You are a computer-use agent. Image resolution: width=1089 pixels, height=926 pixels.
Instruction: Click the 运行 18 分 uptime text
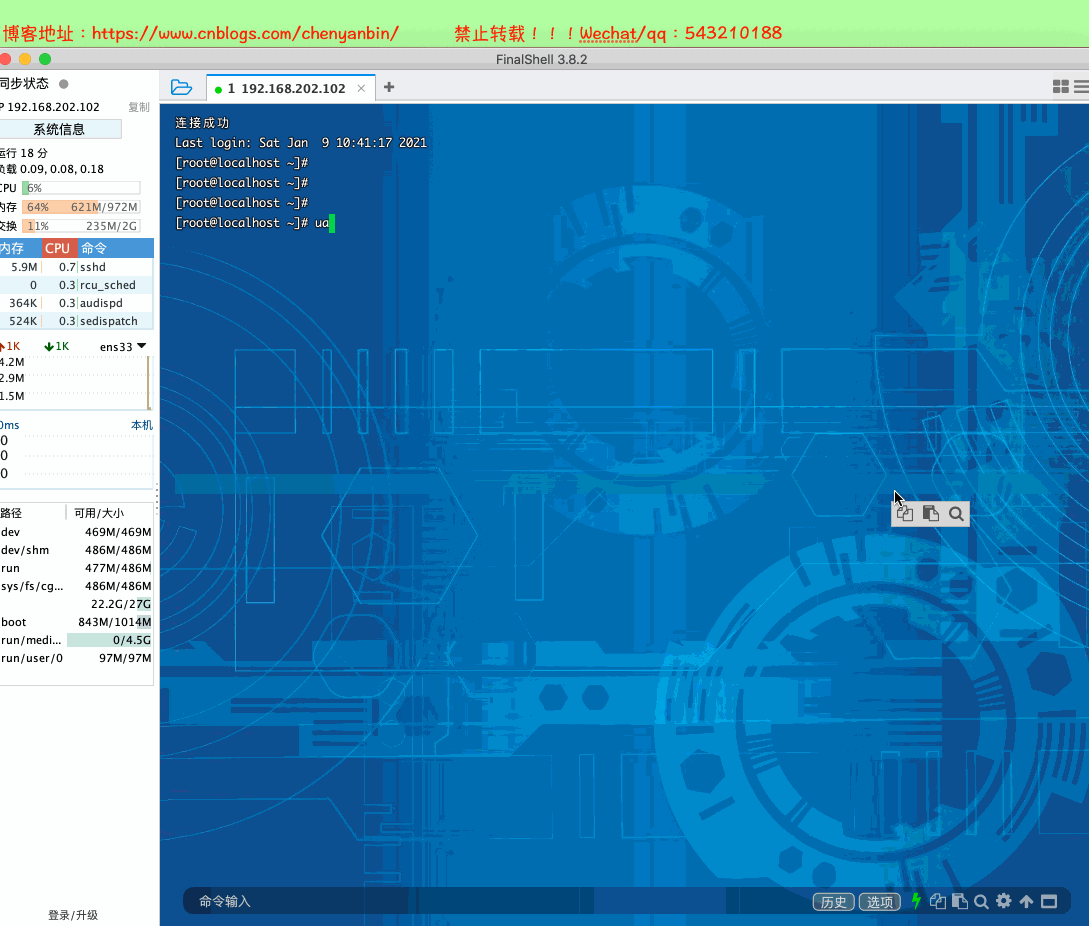24,153
